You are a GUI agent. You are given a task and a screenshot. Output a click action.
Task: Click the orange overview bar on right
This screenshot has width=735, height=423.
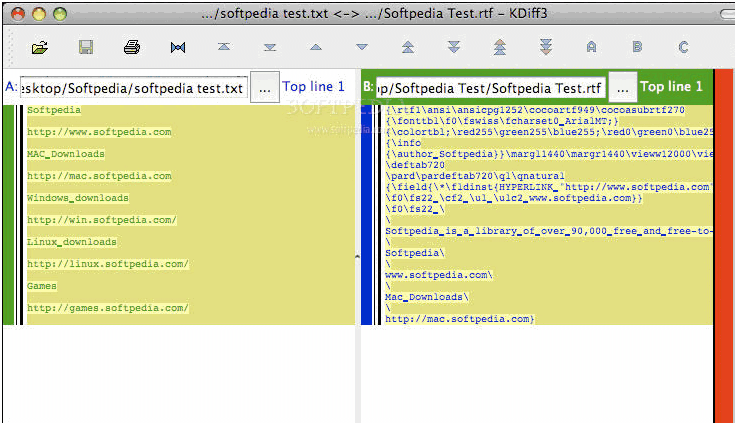tap(724, 250)
